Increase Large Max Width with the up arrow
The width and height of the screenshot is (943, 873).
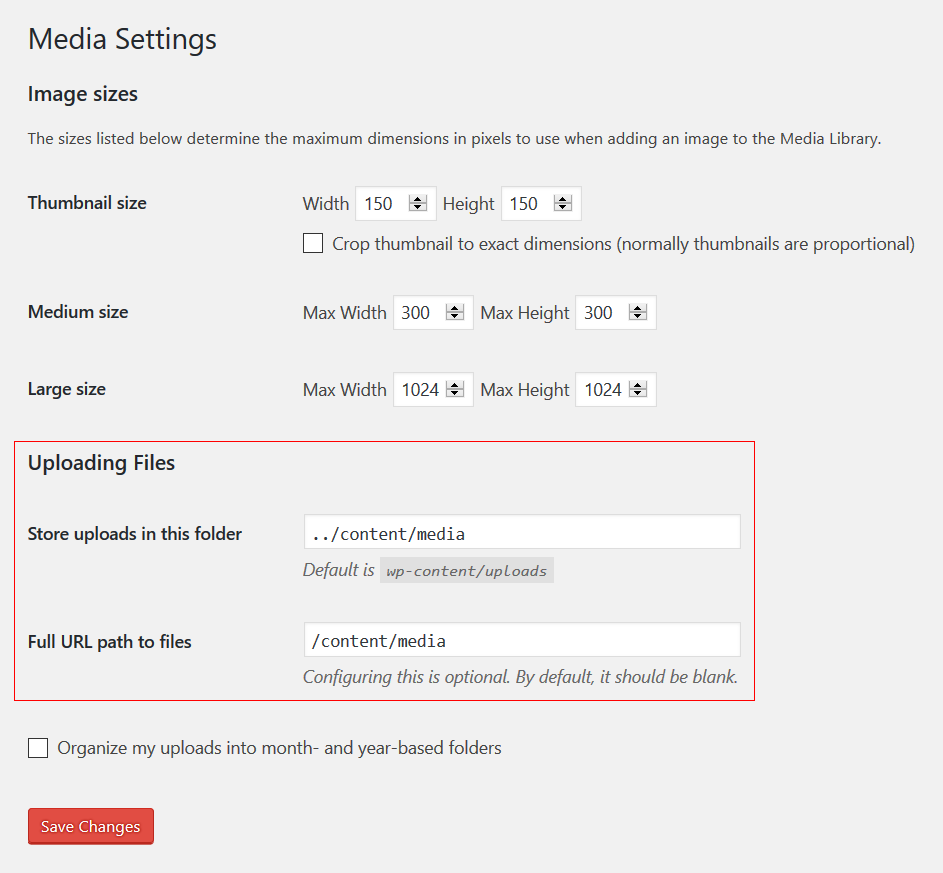(455, 385)
